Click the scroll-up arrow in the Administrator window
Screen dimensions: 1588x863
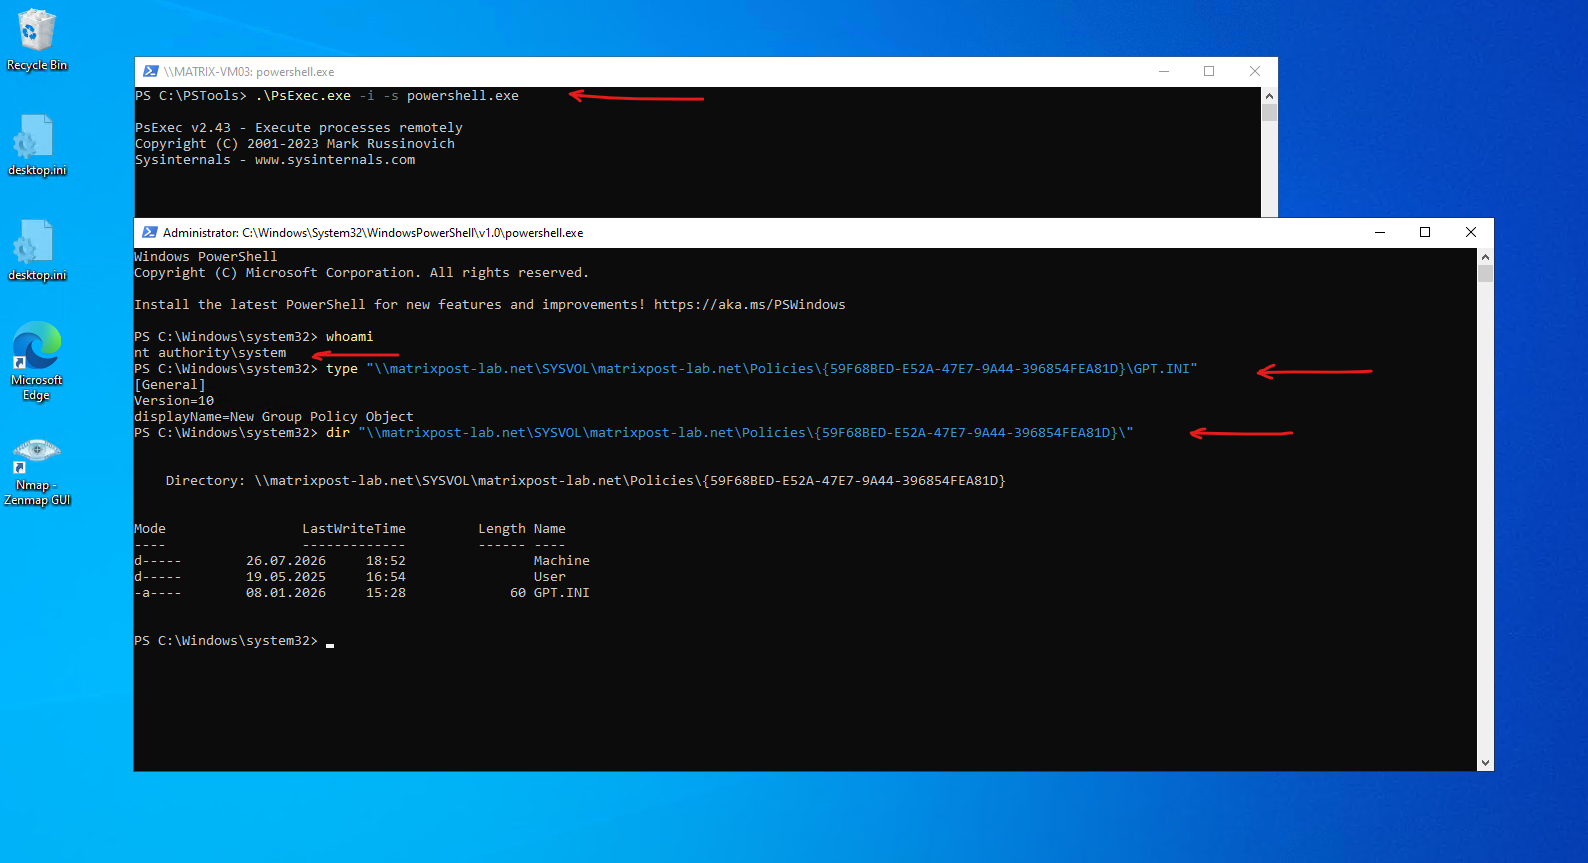coord(1485,256)
